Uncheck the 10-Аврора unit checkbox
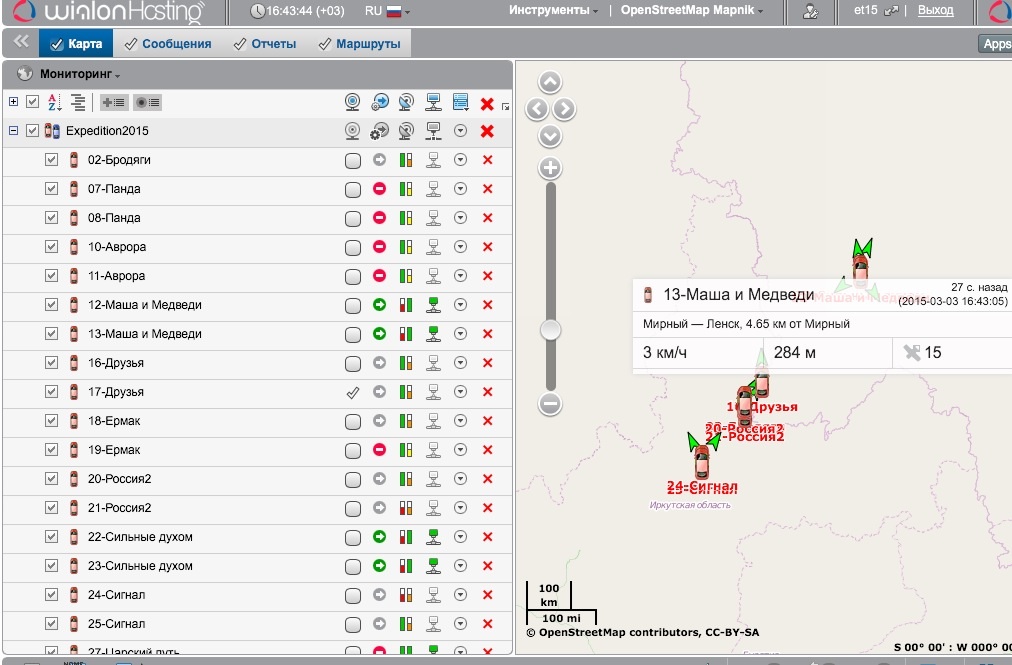Image resolution: width=1012 pixels, height=665 pixels. pos(51,247)
